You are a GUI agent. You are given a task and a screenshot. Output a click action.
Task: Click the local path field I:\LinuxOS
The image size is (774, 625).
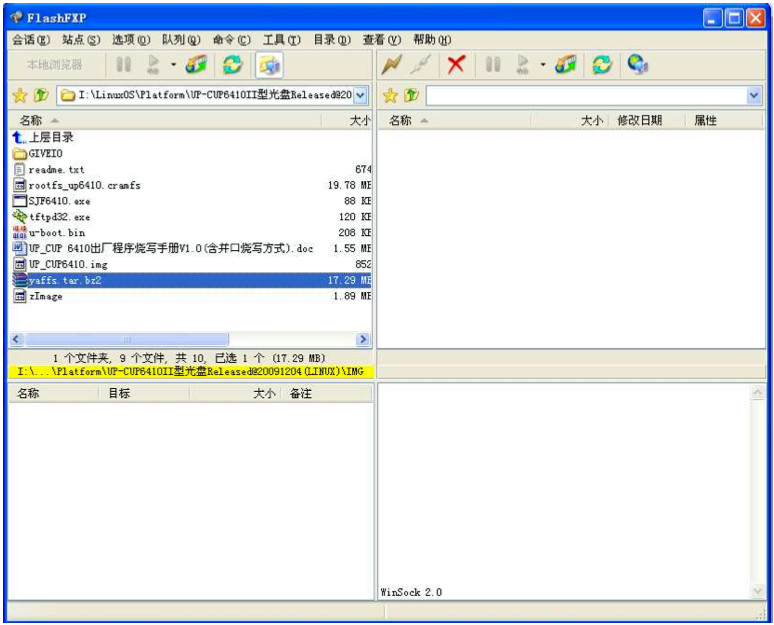pos(206,95)
